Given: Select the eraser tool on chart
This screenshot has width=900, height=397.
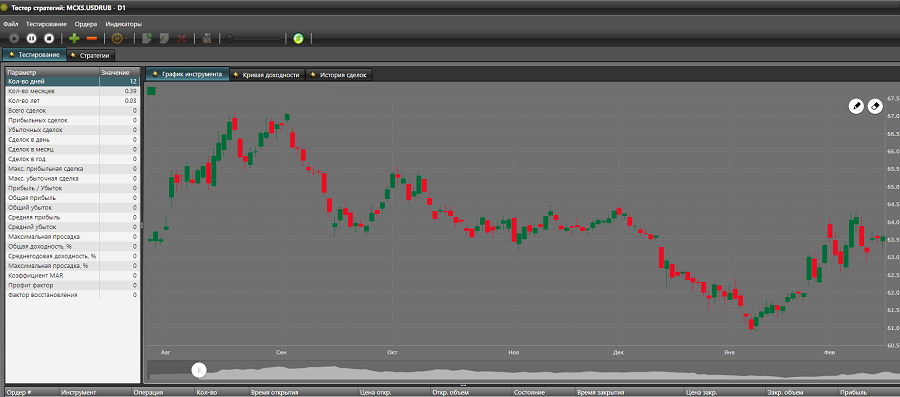Looking at the screenshot, I should [x=875, y=106].
